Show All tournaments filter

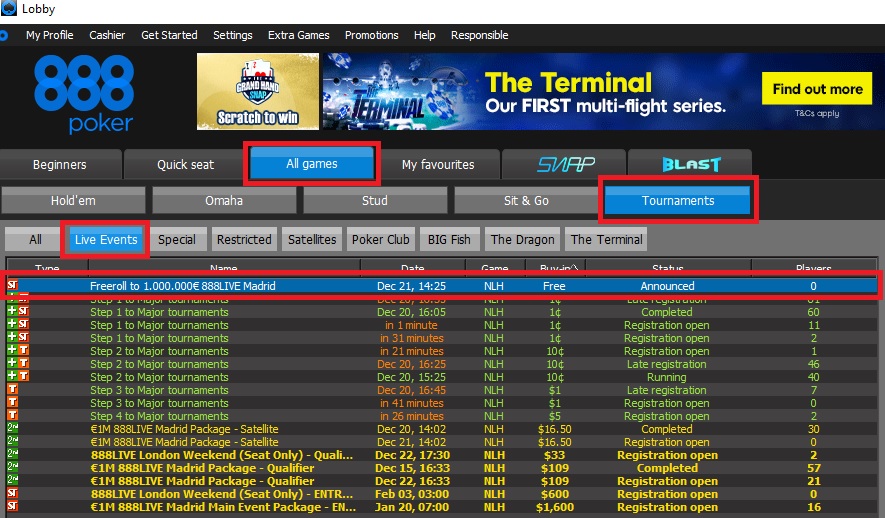35,240
